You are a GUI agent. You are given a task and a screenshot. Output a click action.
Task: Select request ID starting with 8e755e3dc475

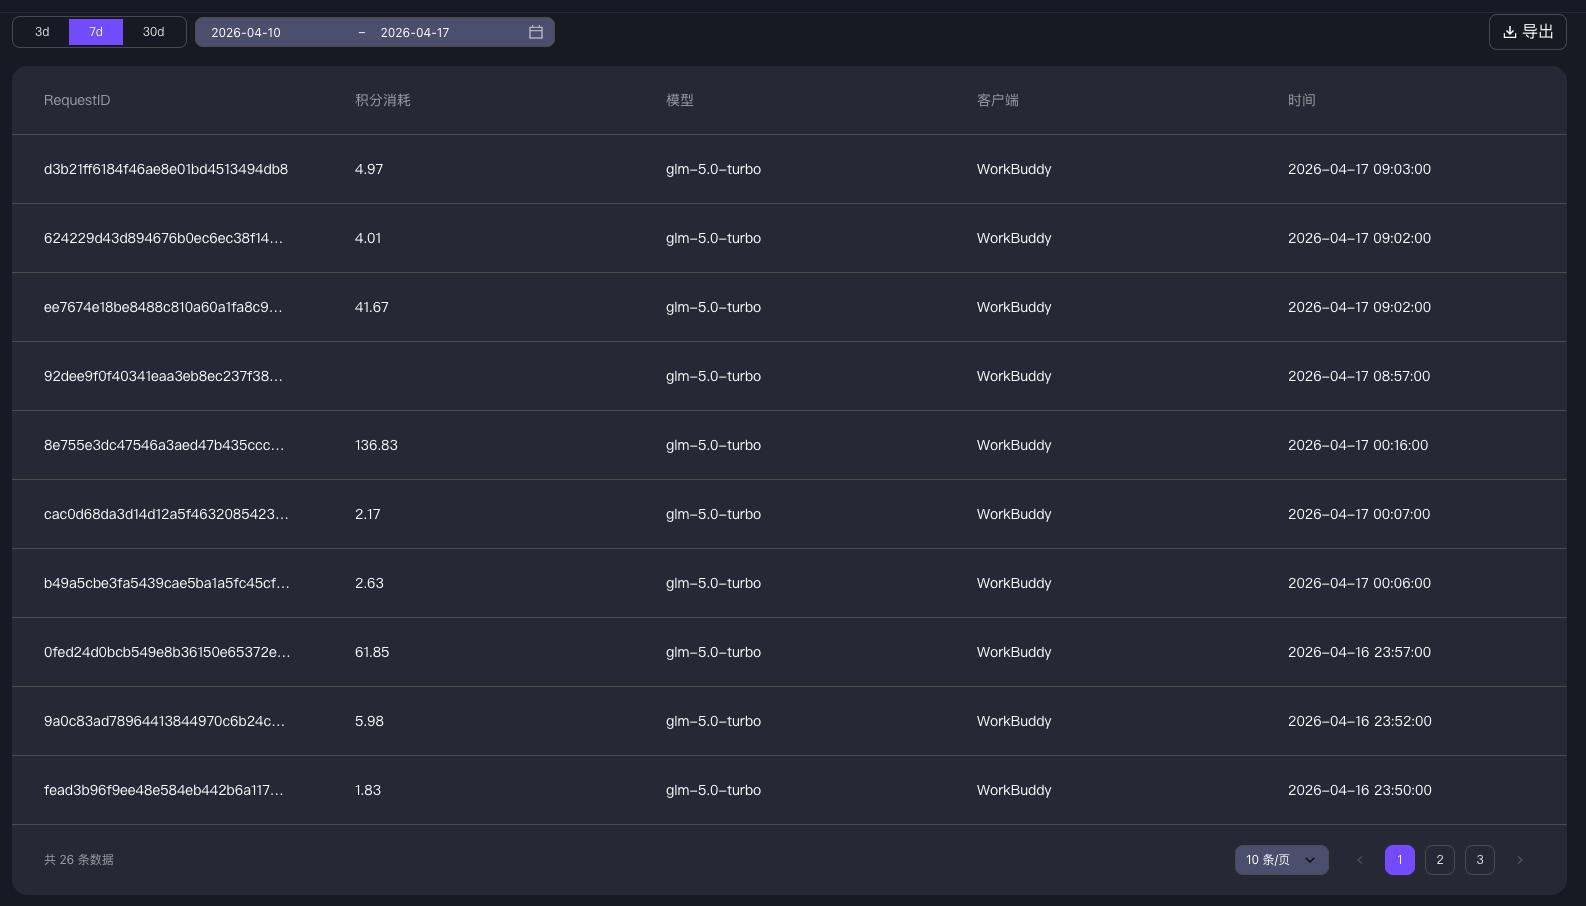pyautogui.click(x=164, y=445)
